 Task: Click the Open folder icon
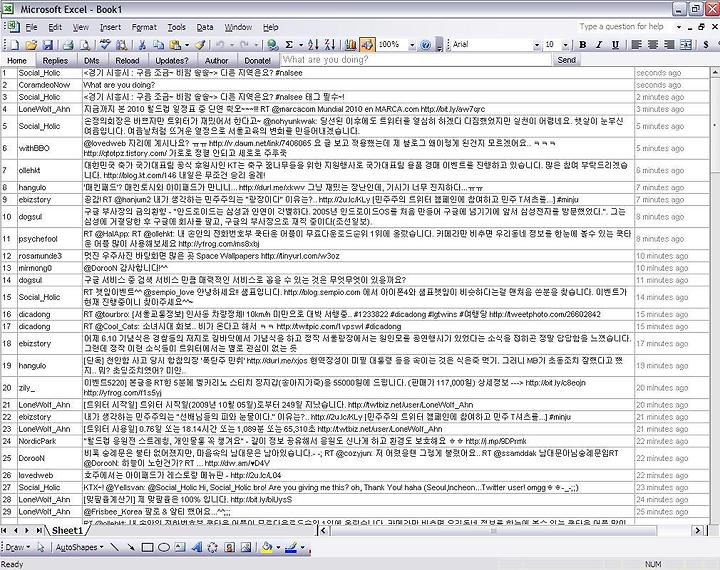click(x=31, y=45)
